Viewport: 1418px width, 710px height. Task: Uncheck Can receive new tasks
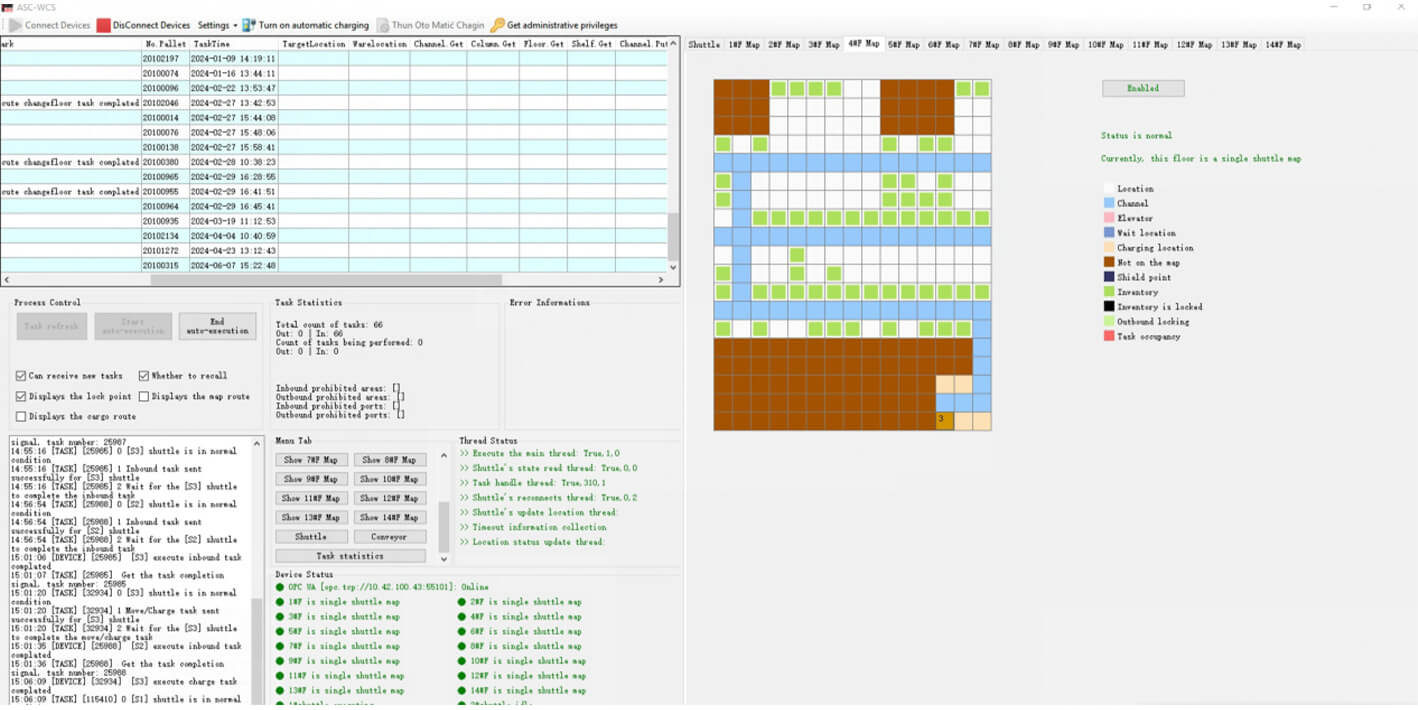[20, 377]
